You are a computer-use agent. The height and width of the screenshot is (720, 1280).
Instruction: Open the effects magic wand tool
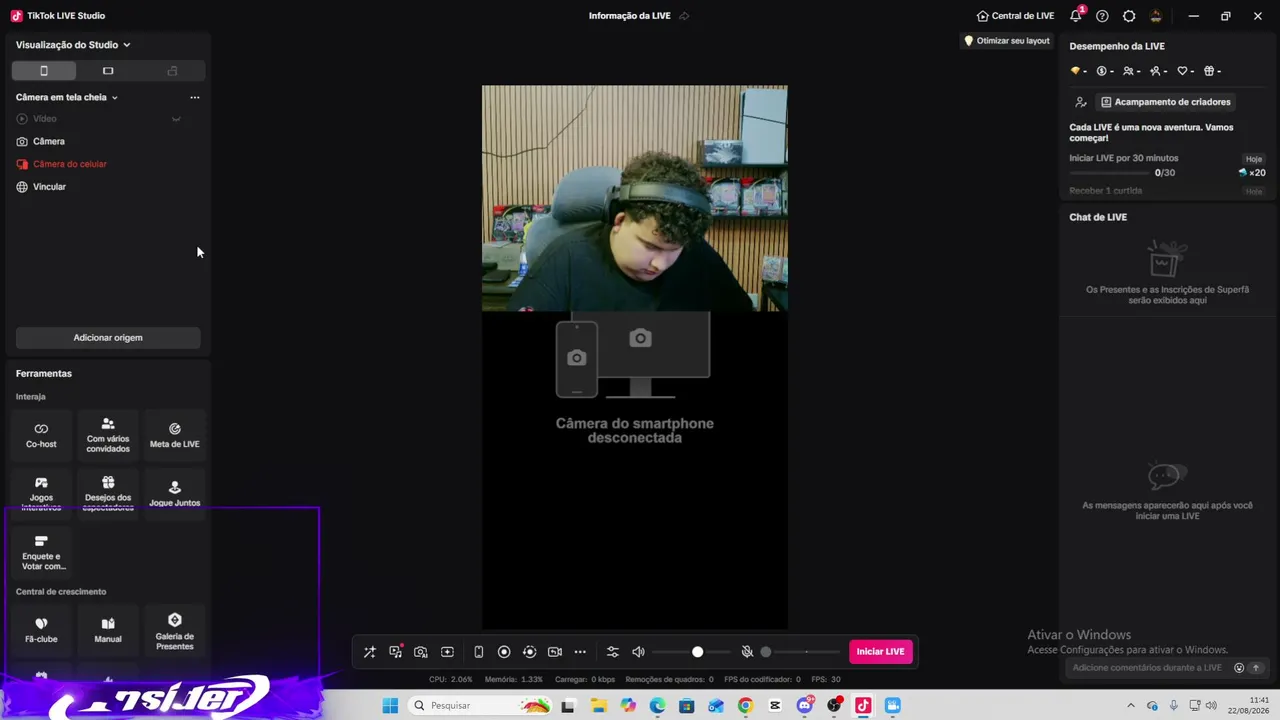pos(369,652)
